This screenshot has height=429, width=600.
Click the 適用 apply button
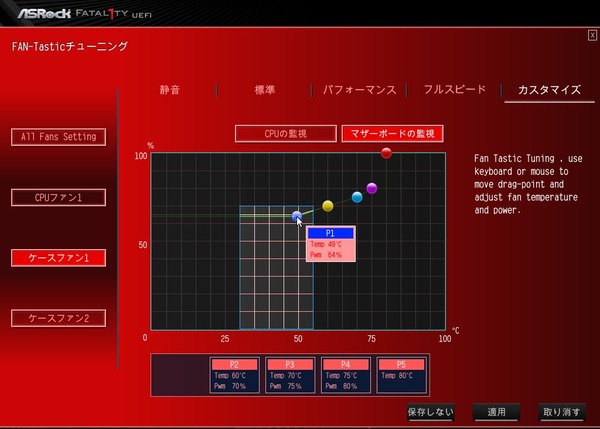[496, 412]
